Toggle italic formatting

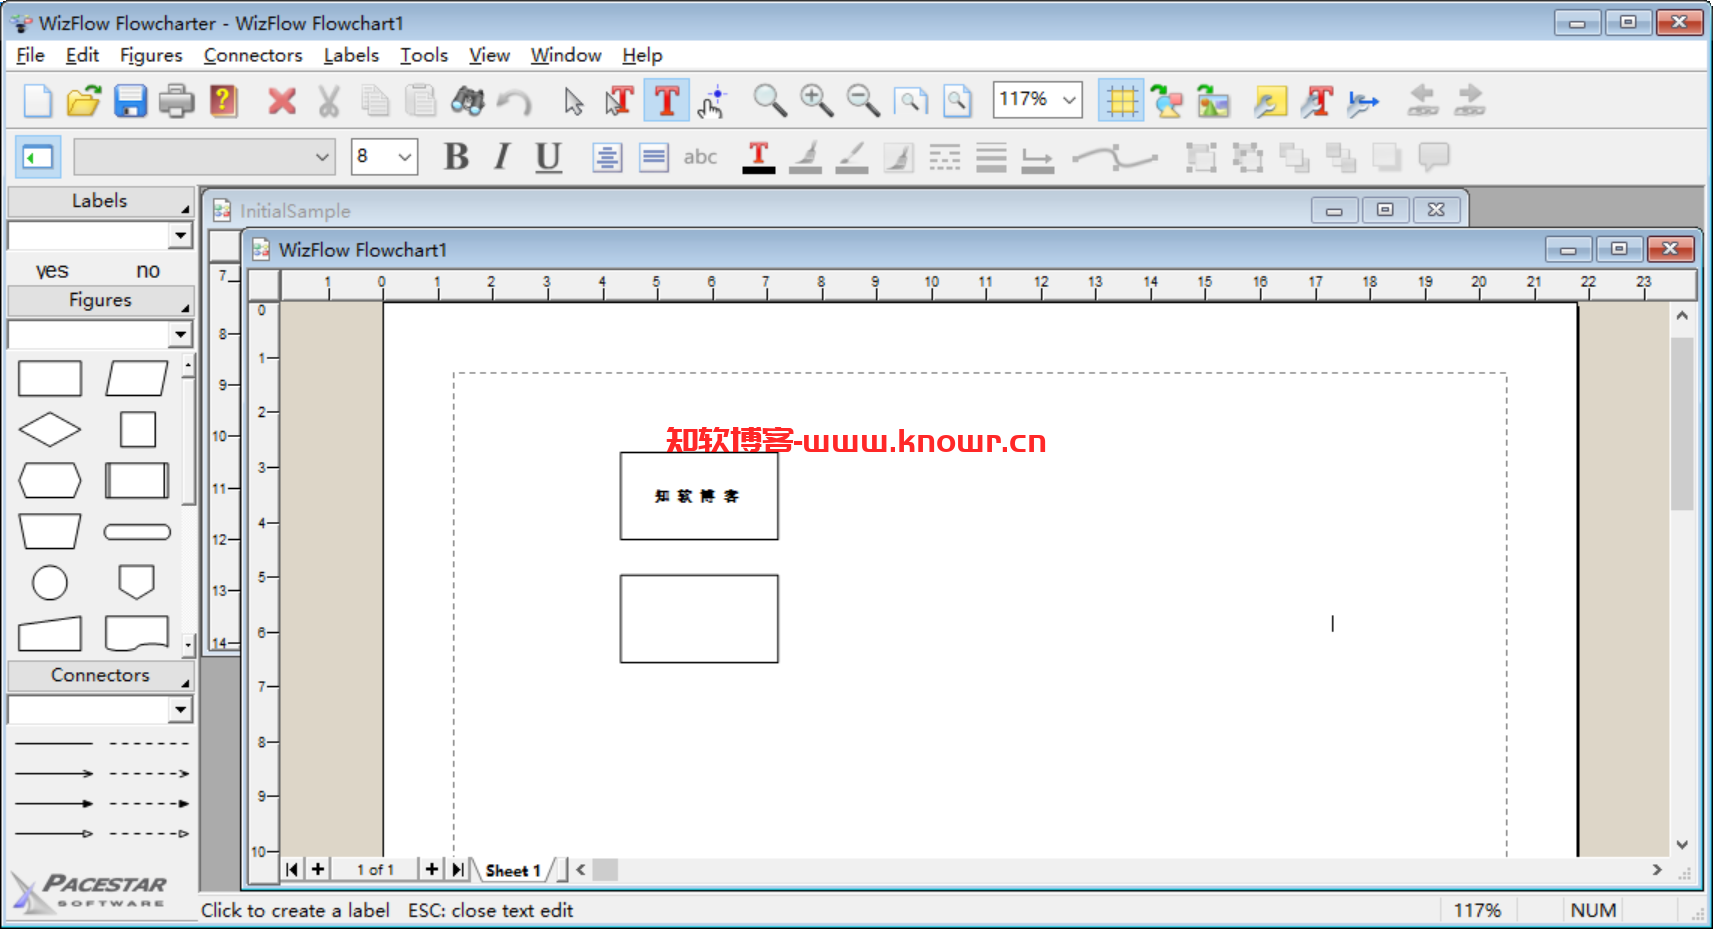click(502, 157)
